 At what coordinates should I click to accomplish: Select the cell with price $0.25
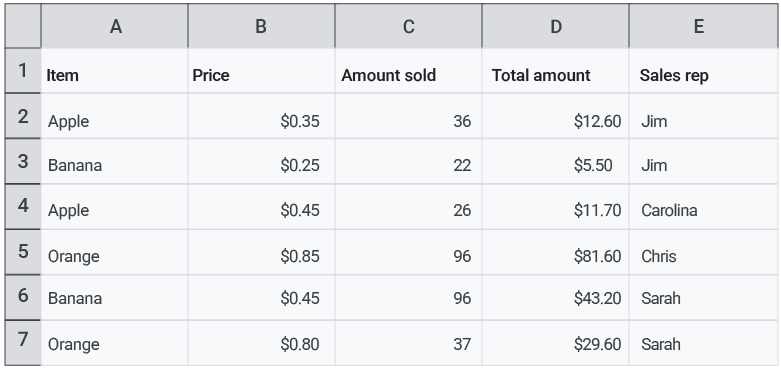pyautogui.click(x=261, y=161)
